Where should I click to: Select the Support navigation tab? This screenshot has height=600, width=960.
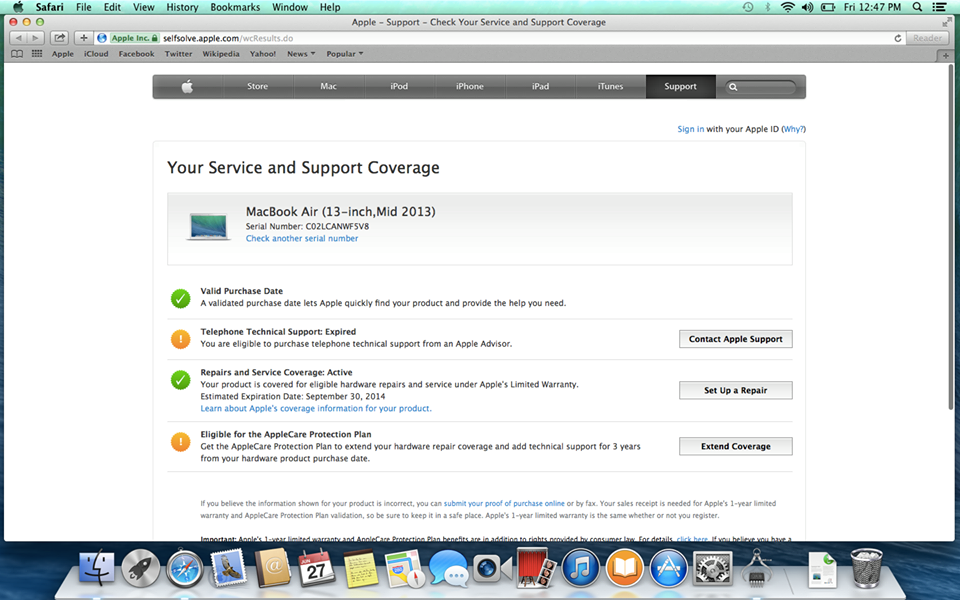[681, 86]
